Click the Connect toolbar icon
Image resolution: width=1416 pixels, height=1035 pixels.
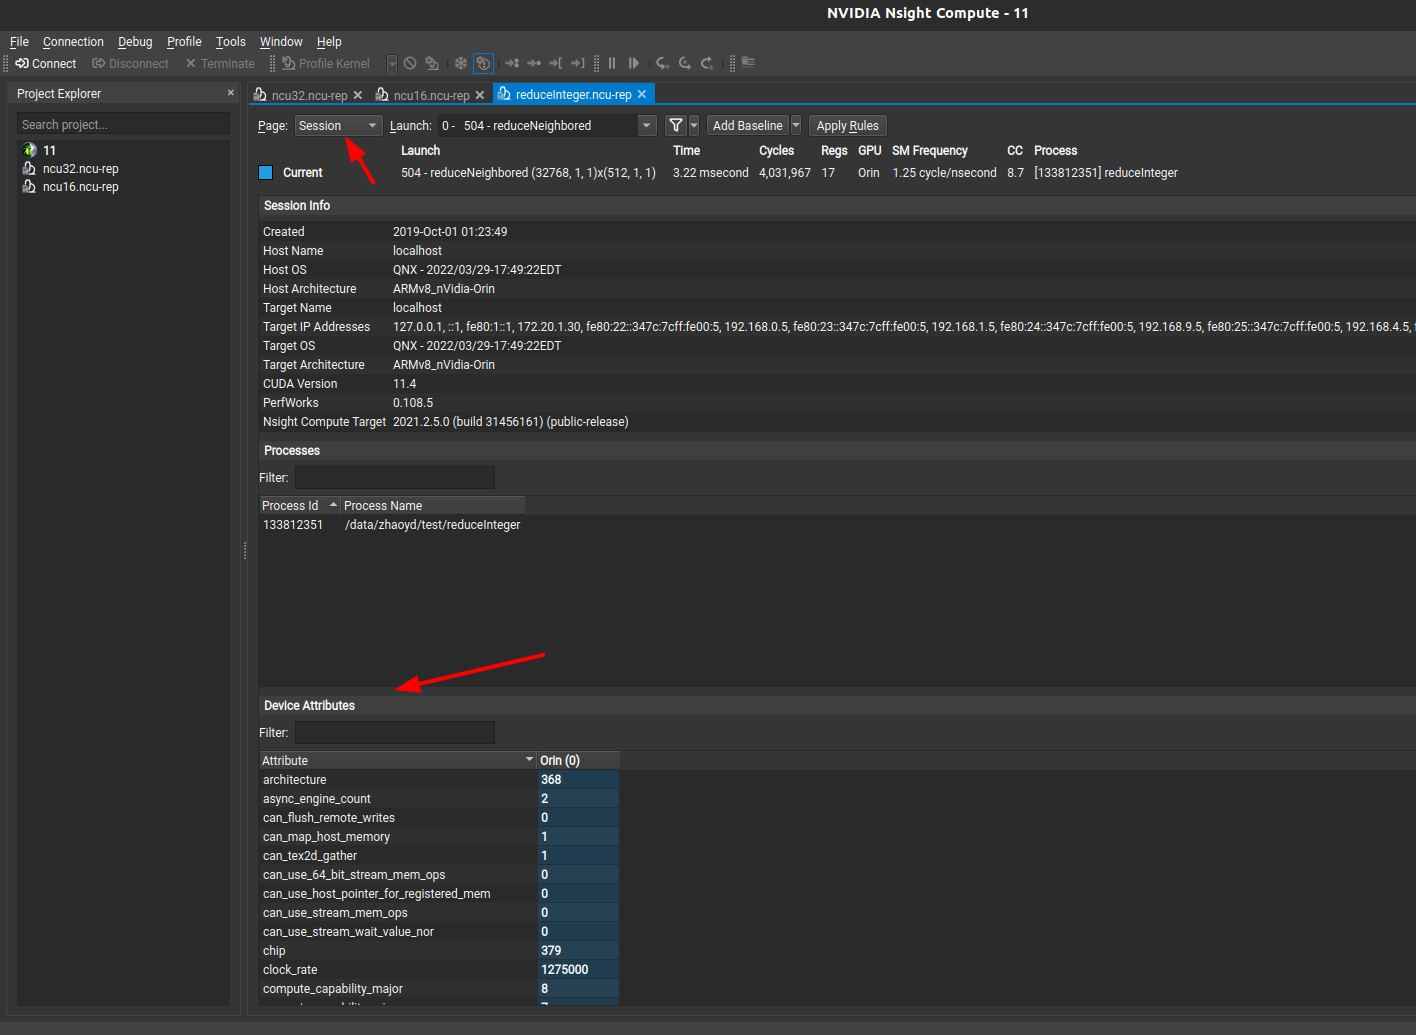tap(46, 63)
